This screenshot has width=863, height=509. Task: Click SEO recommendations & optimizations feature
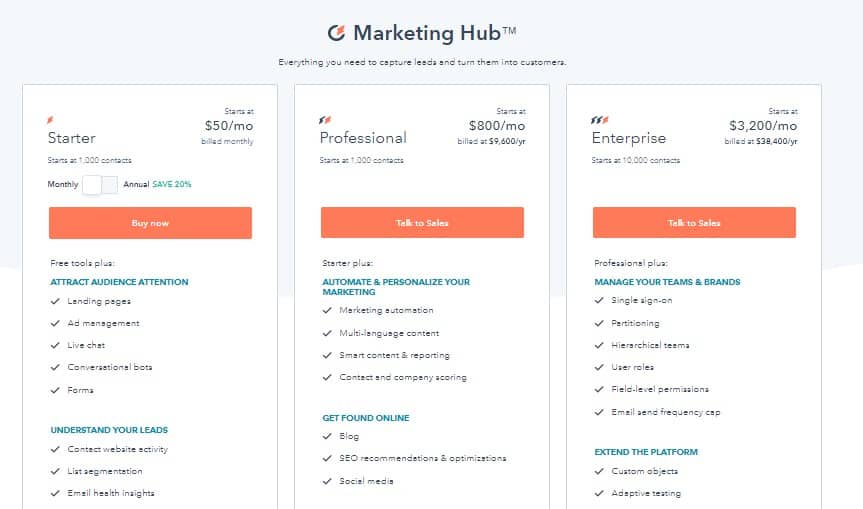tap(422, 458)
